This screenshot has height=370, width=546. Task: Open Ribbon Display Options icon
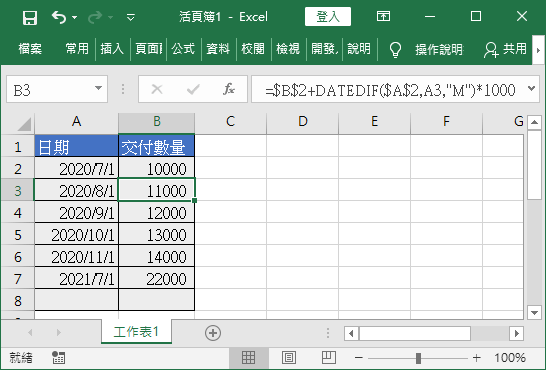[x=383, y=16]
